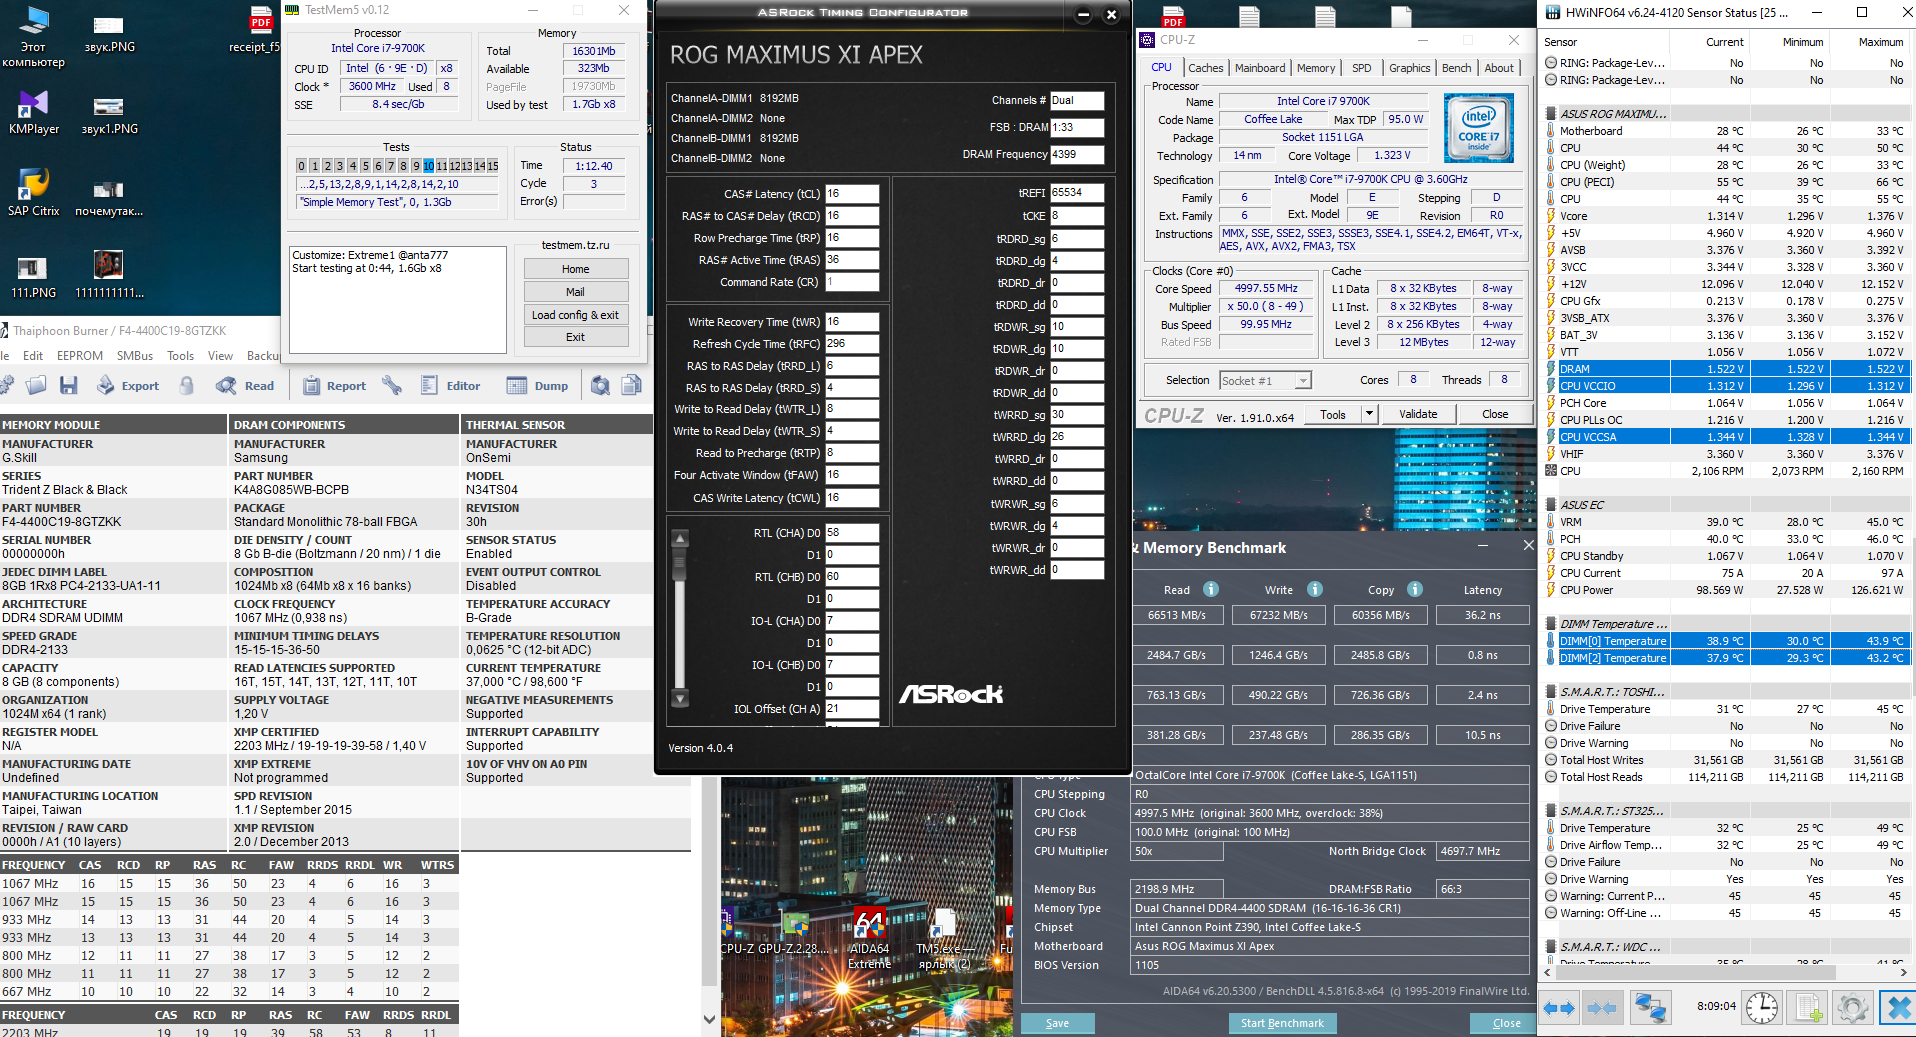This screenshot has width=1916, height=1037.
Task: Click Start Benchmark in AIDA64
Action: 1282,1023
